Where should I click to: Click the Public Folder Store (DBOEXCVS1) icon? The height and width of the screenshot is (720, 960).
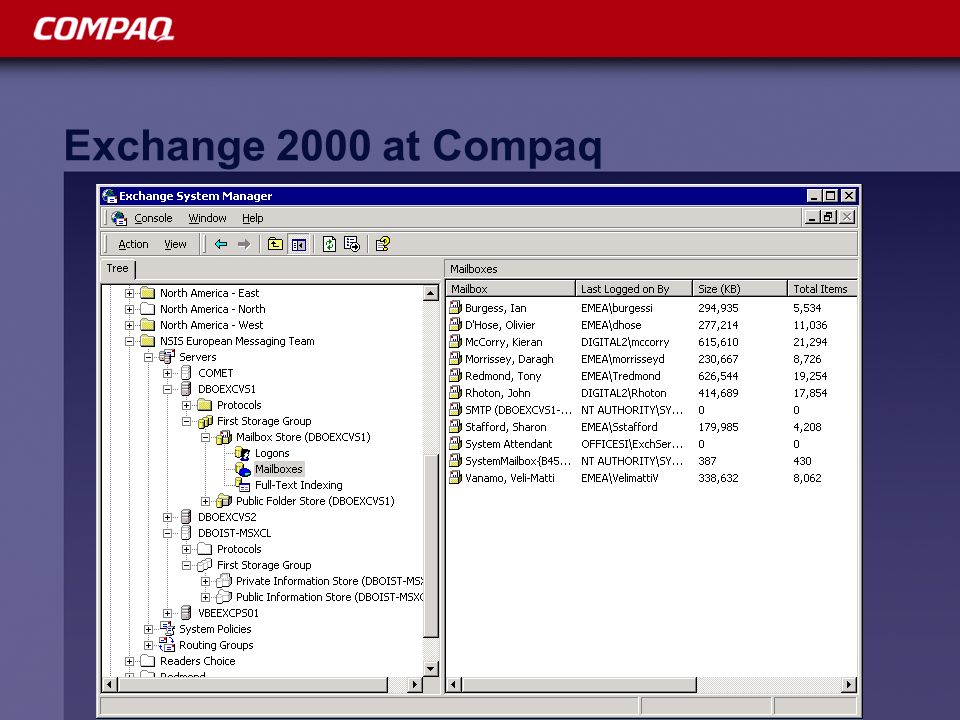224,501
